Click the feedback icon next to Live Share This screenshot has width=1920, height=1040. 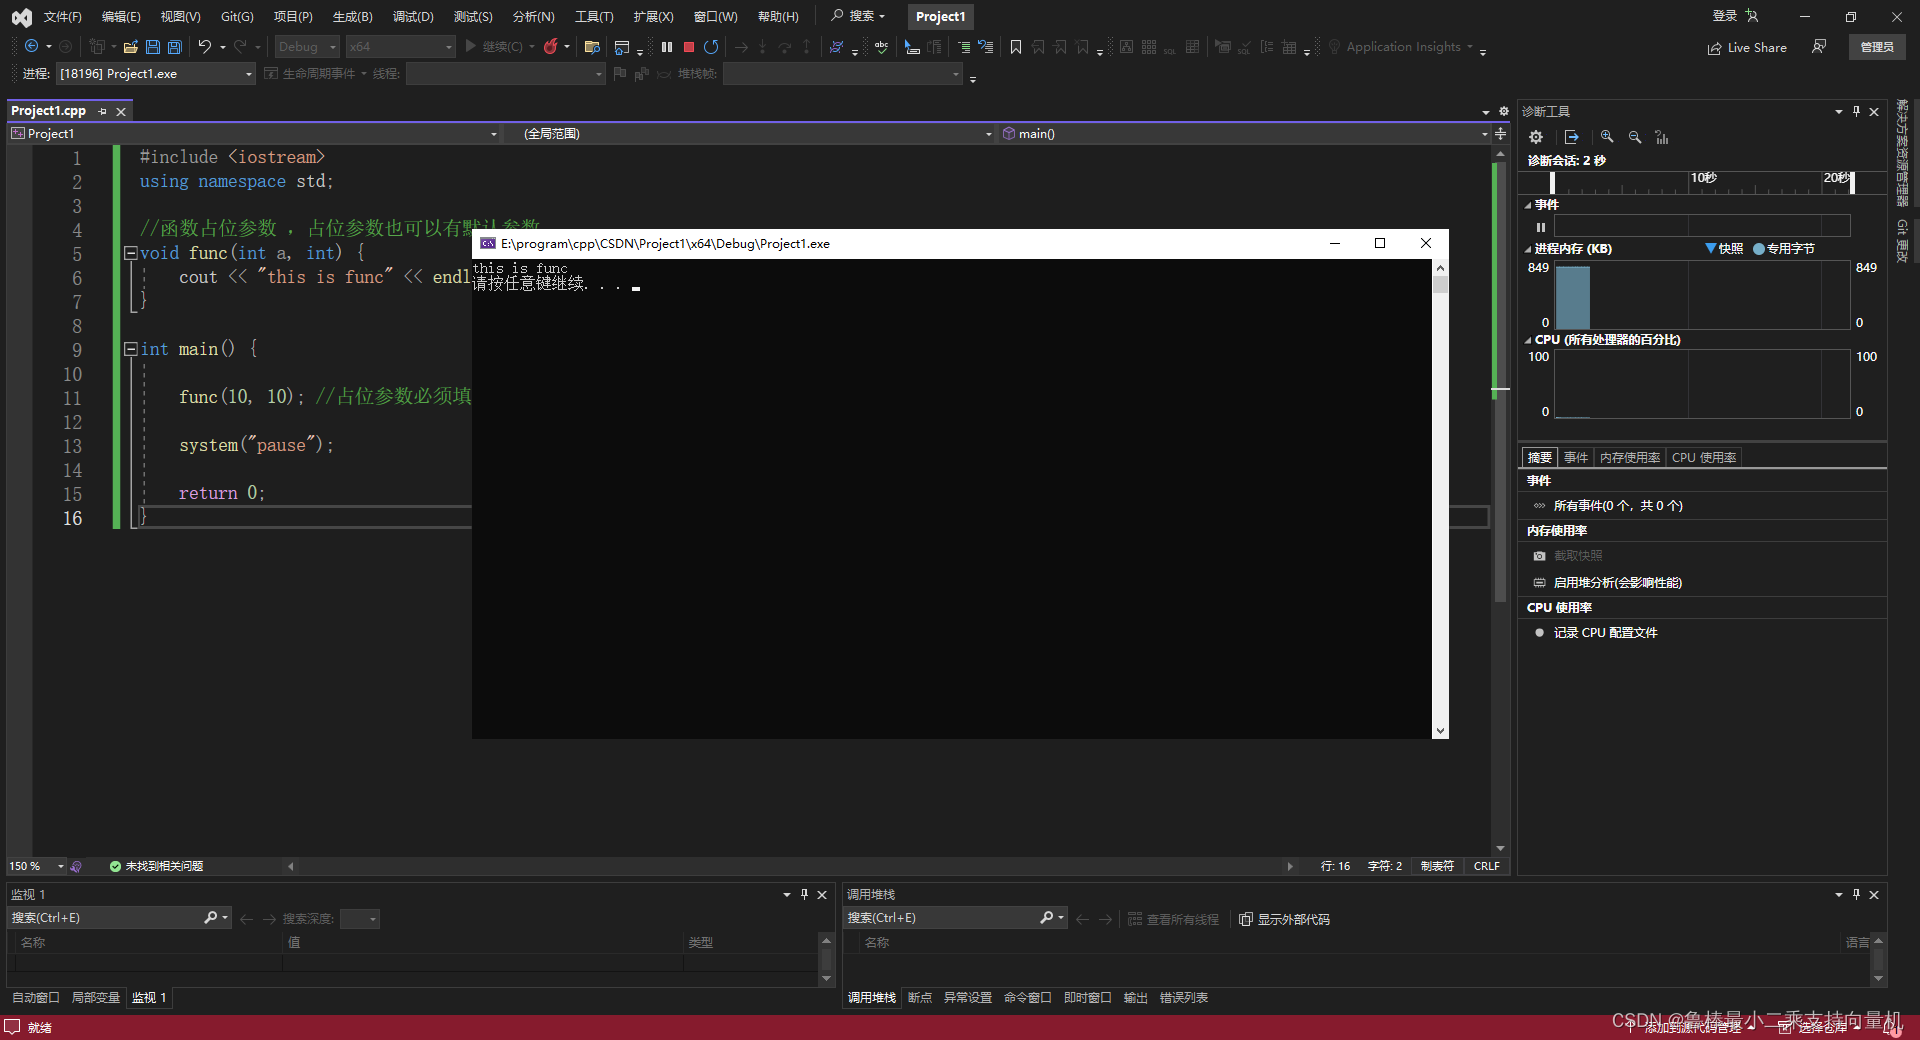tap(1819, 47)
